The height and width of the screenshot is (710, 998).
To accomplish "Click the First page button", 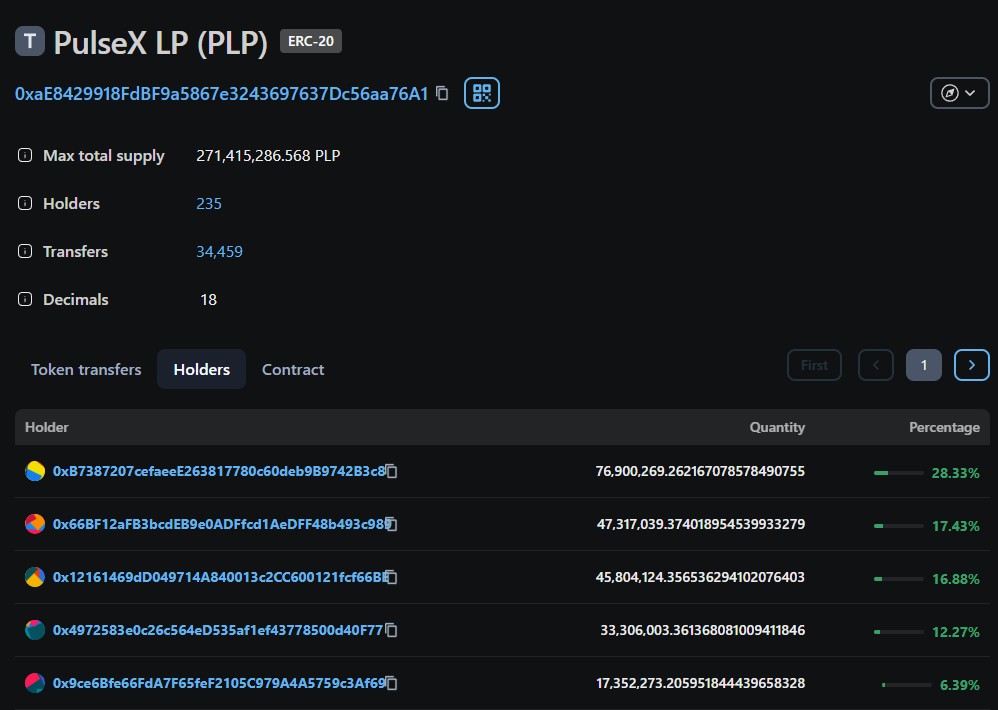I will pos(814,365).
